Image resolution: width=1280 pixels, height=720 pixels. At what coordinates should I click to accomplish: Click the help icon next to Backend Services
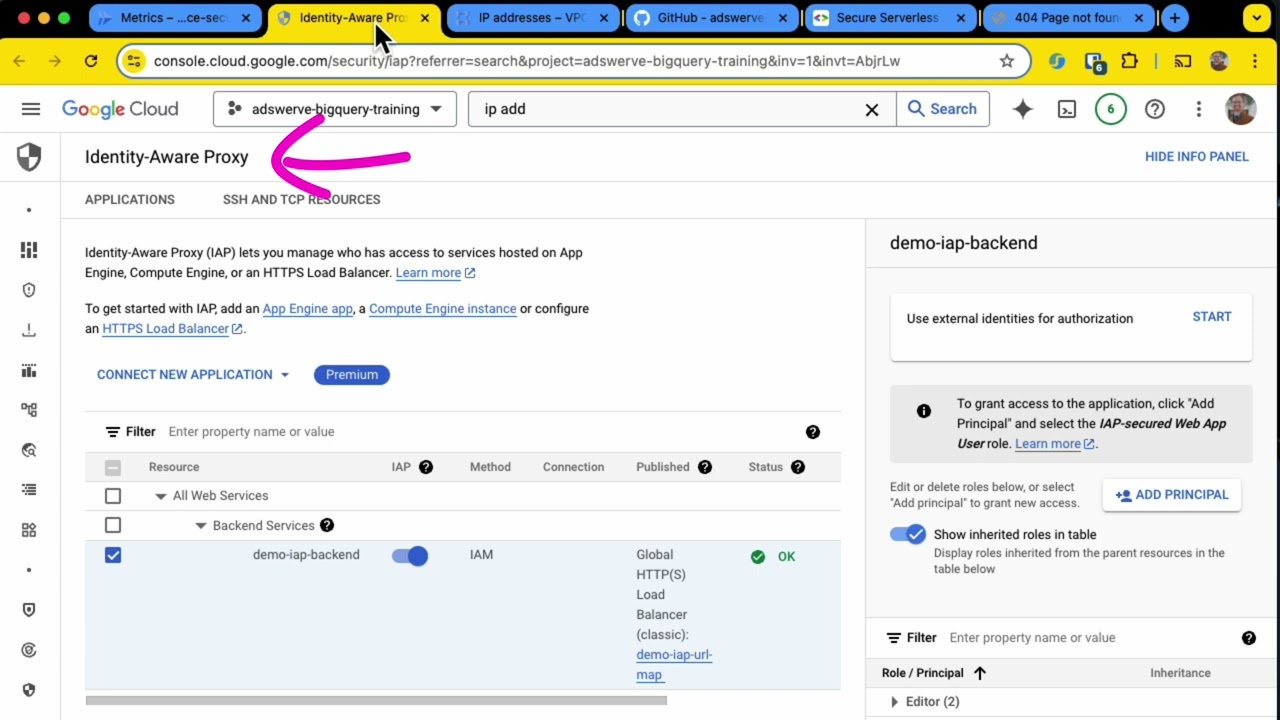327,525
